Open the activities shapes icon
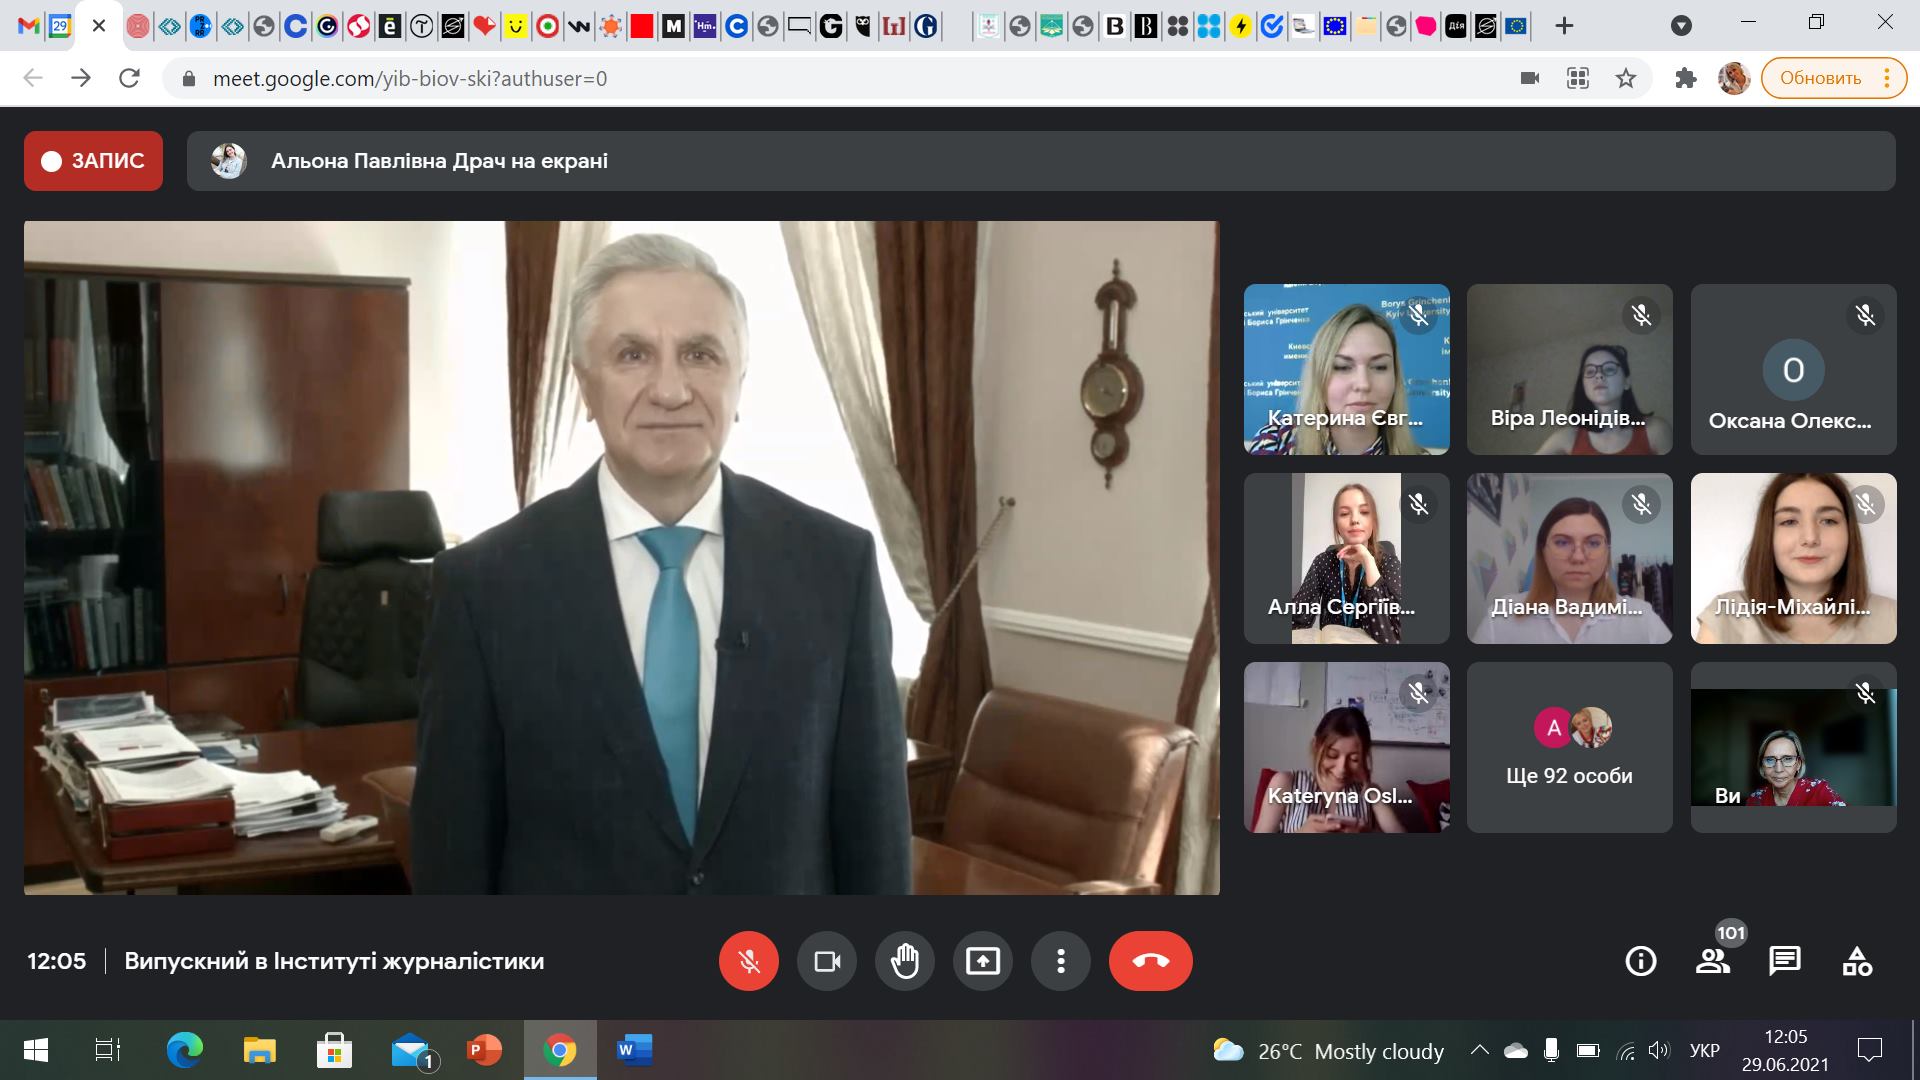 pos(1857,961)
